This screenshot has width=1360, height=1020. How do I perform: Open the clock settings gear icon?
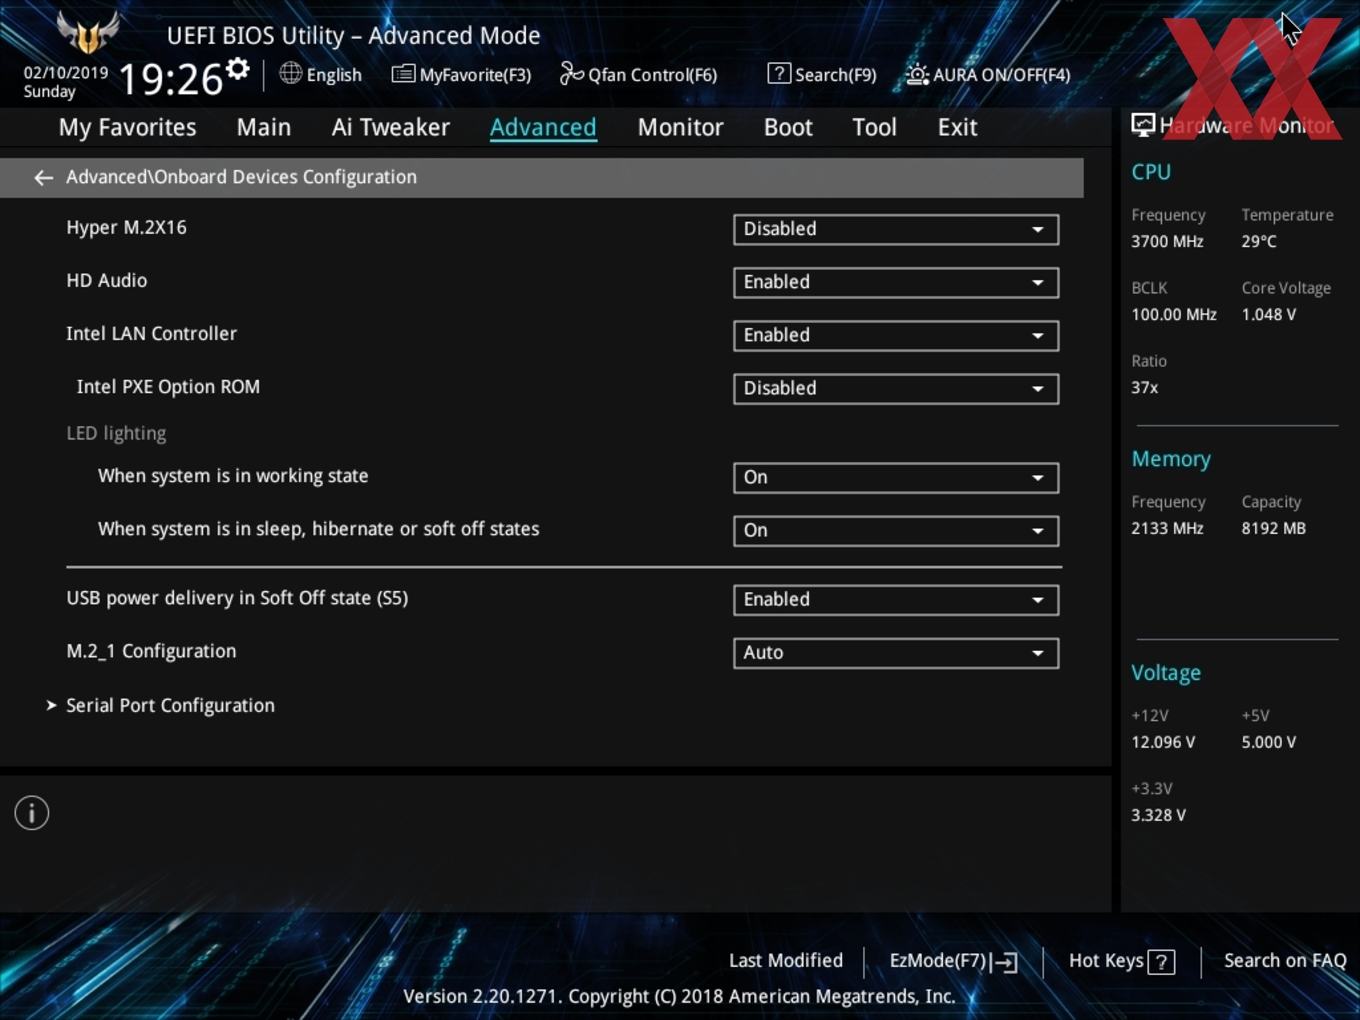click(237, 69)
